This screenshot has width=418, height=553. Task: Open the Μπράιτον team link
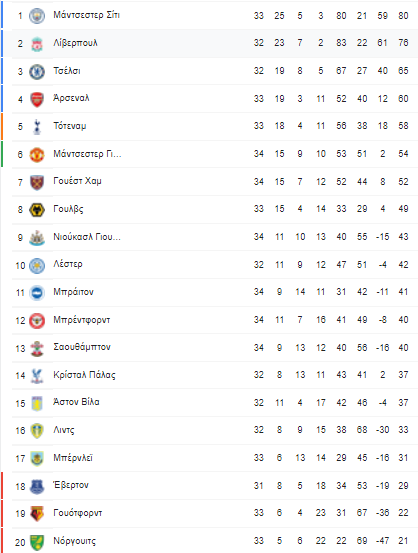coord(73,292)
